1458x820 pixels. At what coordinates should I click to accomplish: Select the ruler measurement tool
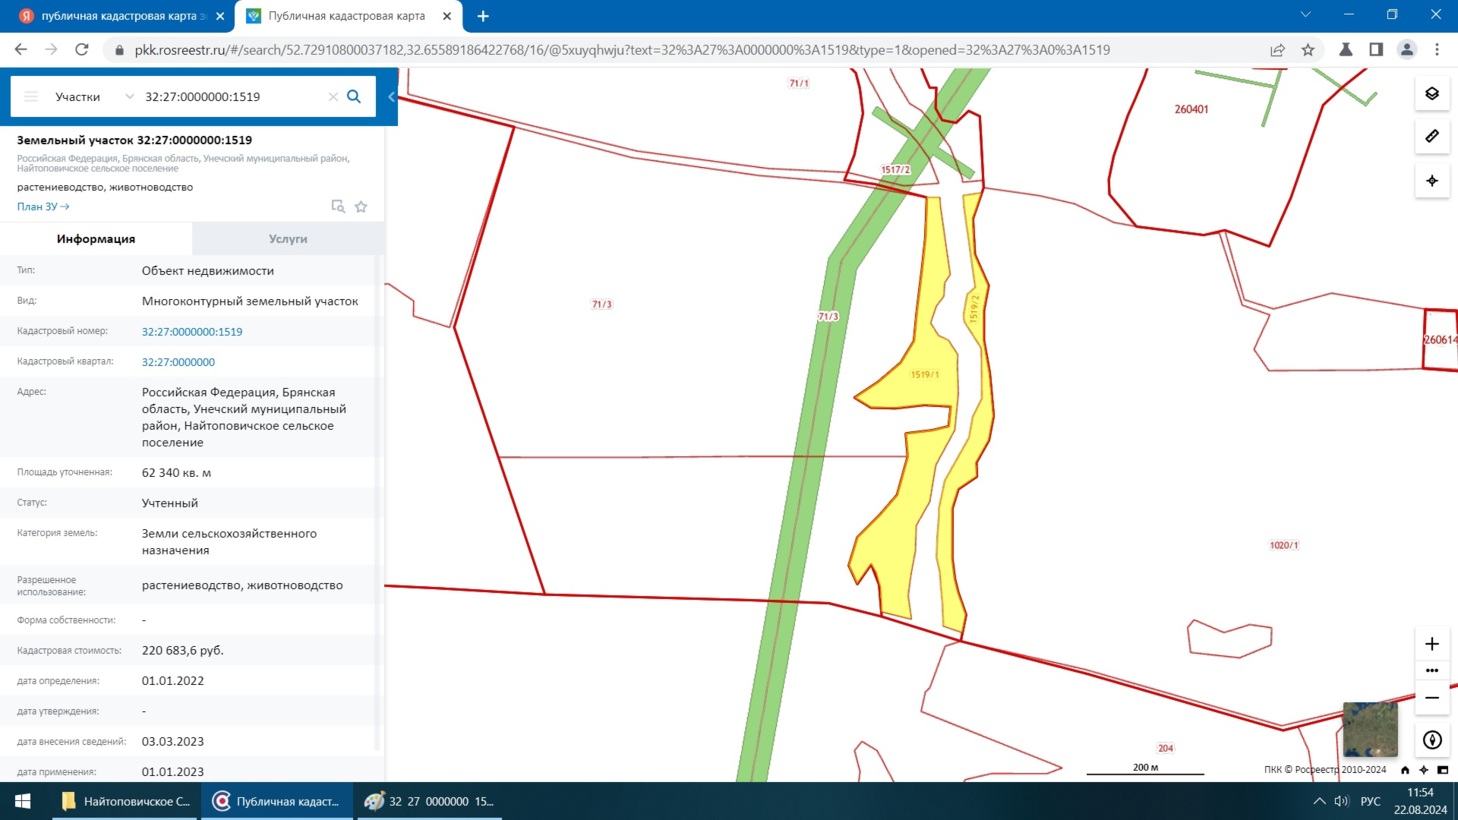tap(1432, 136)
